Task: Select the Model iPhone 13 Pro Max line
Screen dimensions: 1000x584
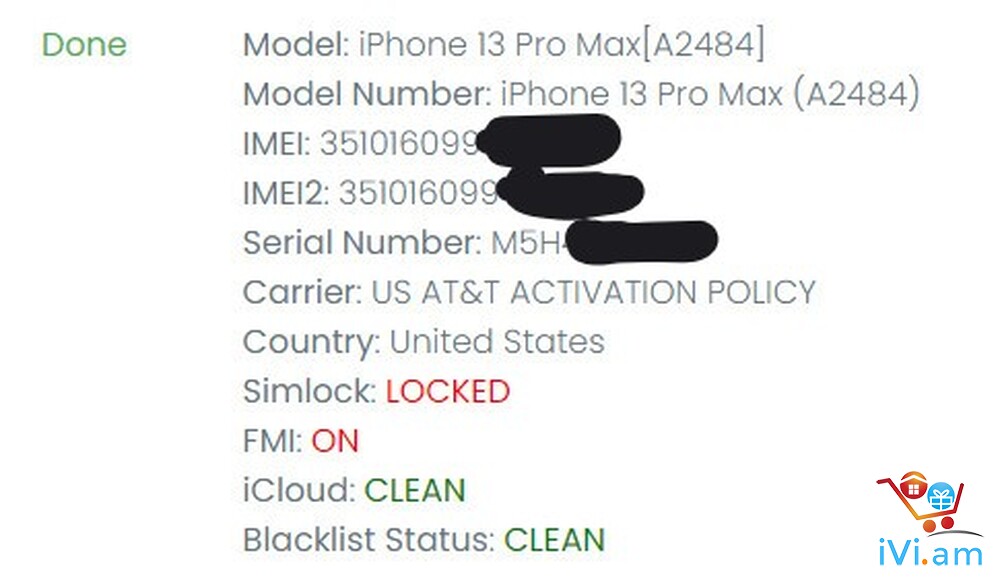Action: 504,45
